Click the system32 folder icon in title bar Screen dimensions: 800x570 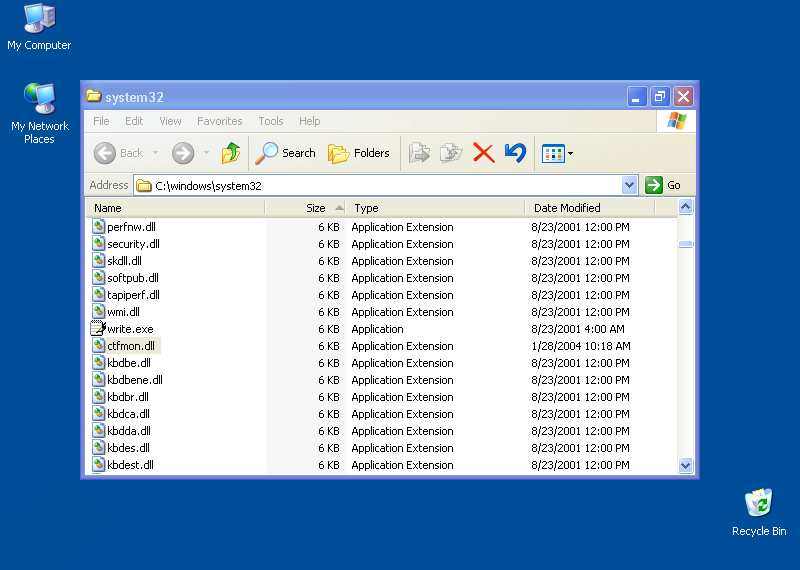click(93, 96)
